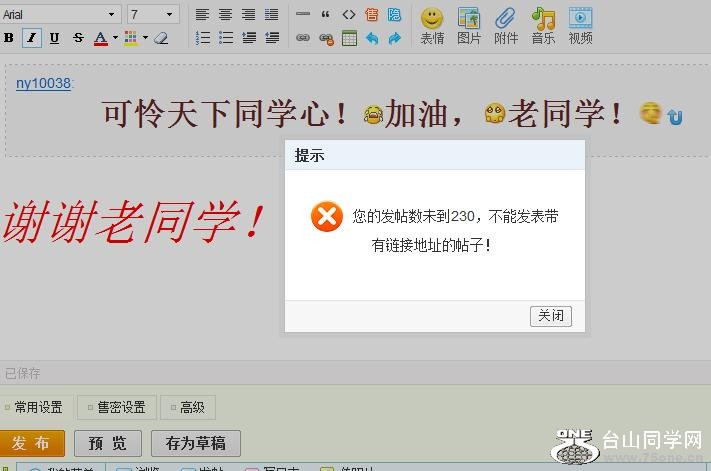Screen dimensions: 711x471
Task: Close the dialog with 关闭 button
Action: click(550, 315)
